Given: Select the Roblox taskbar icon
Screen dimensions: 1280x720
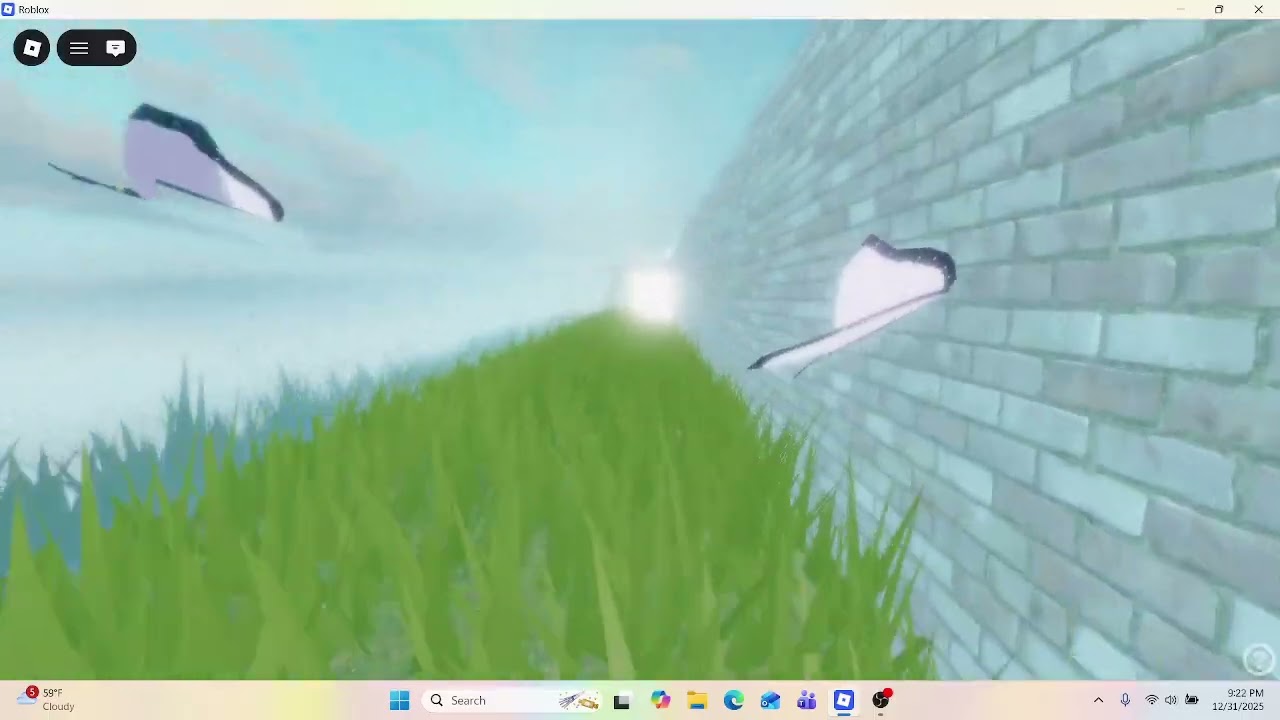Looking at the screenshot, I should (x=844, y=701).
